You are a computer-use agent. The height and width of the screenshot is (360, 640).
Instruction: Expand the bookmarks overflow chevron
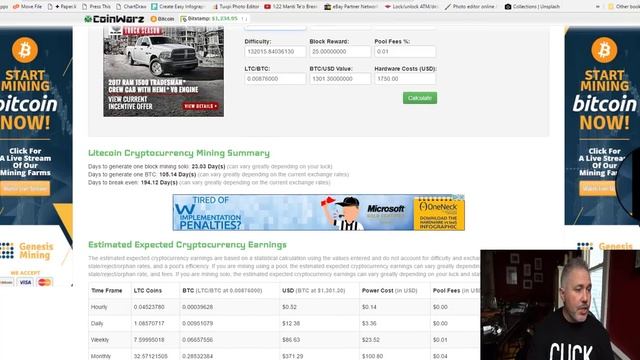click(598, 7)
